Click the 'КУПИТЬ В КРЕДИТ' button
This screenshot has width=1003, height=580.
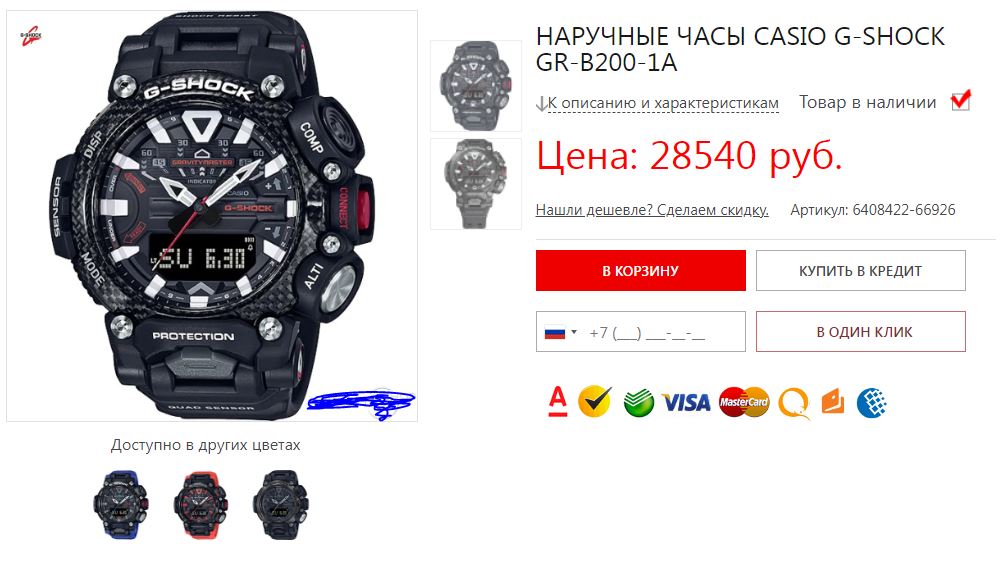[x=860, y=270]
